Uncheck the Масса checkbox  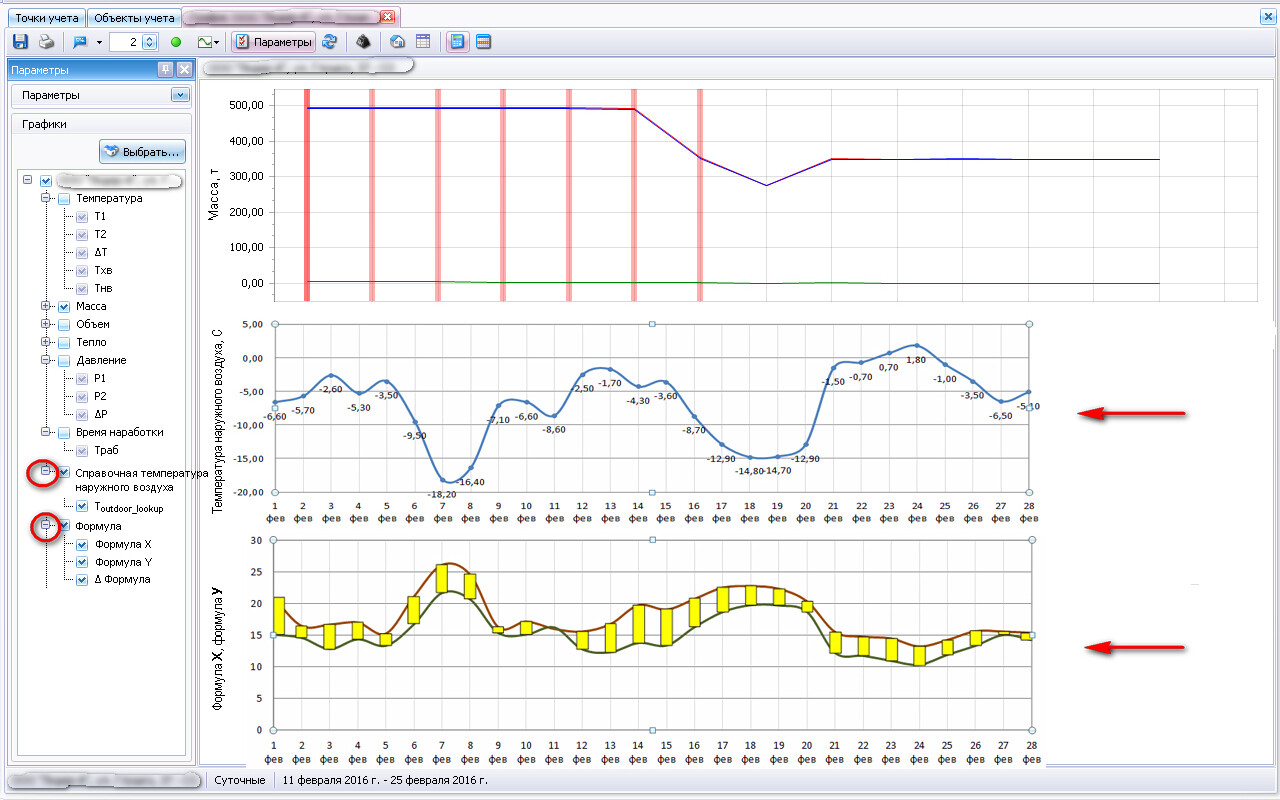[x=64, y=306]
